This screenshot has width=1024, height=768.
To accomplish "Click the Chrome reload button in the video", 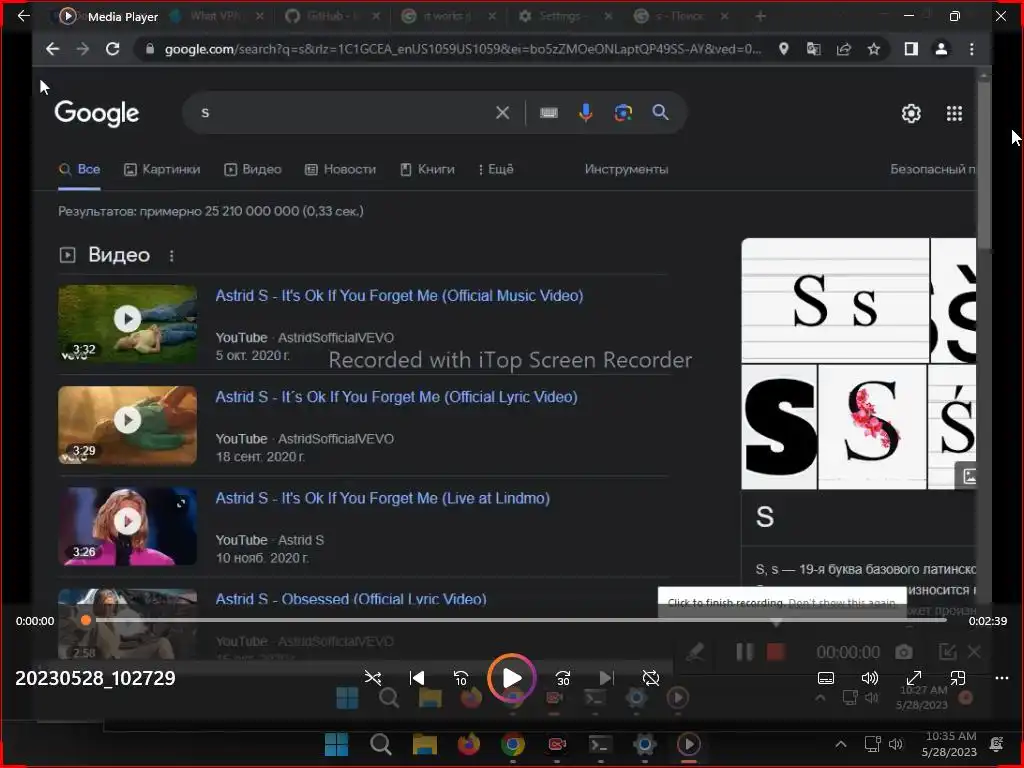I will [x=112, y=49].
